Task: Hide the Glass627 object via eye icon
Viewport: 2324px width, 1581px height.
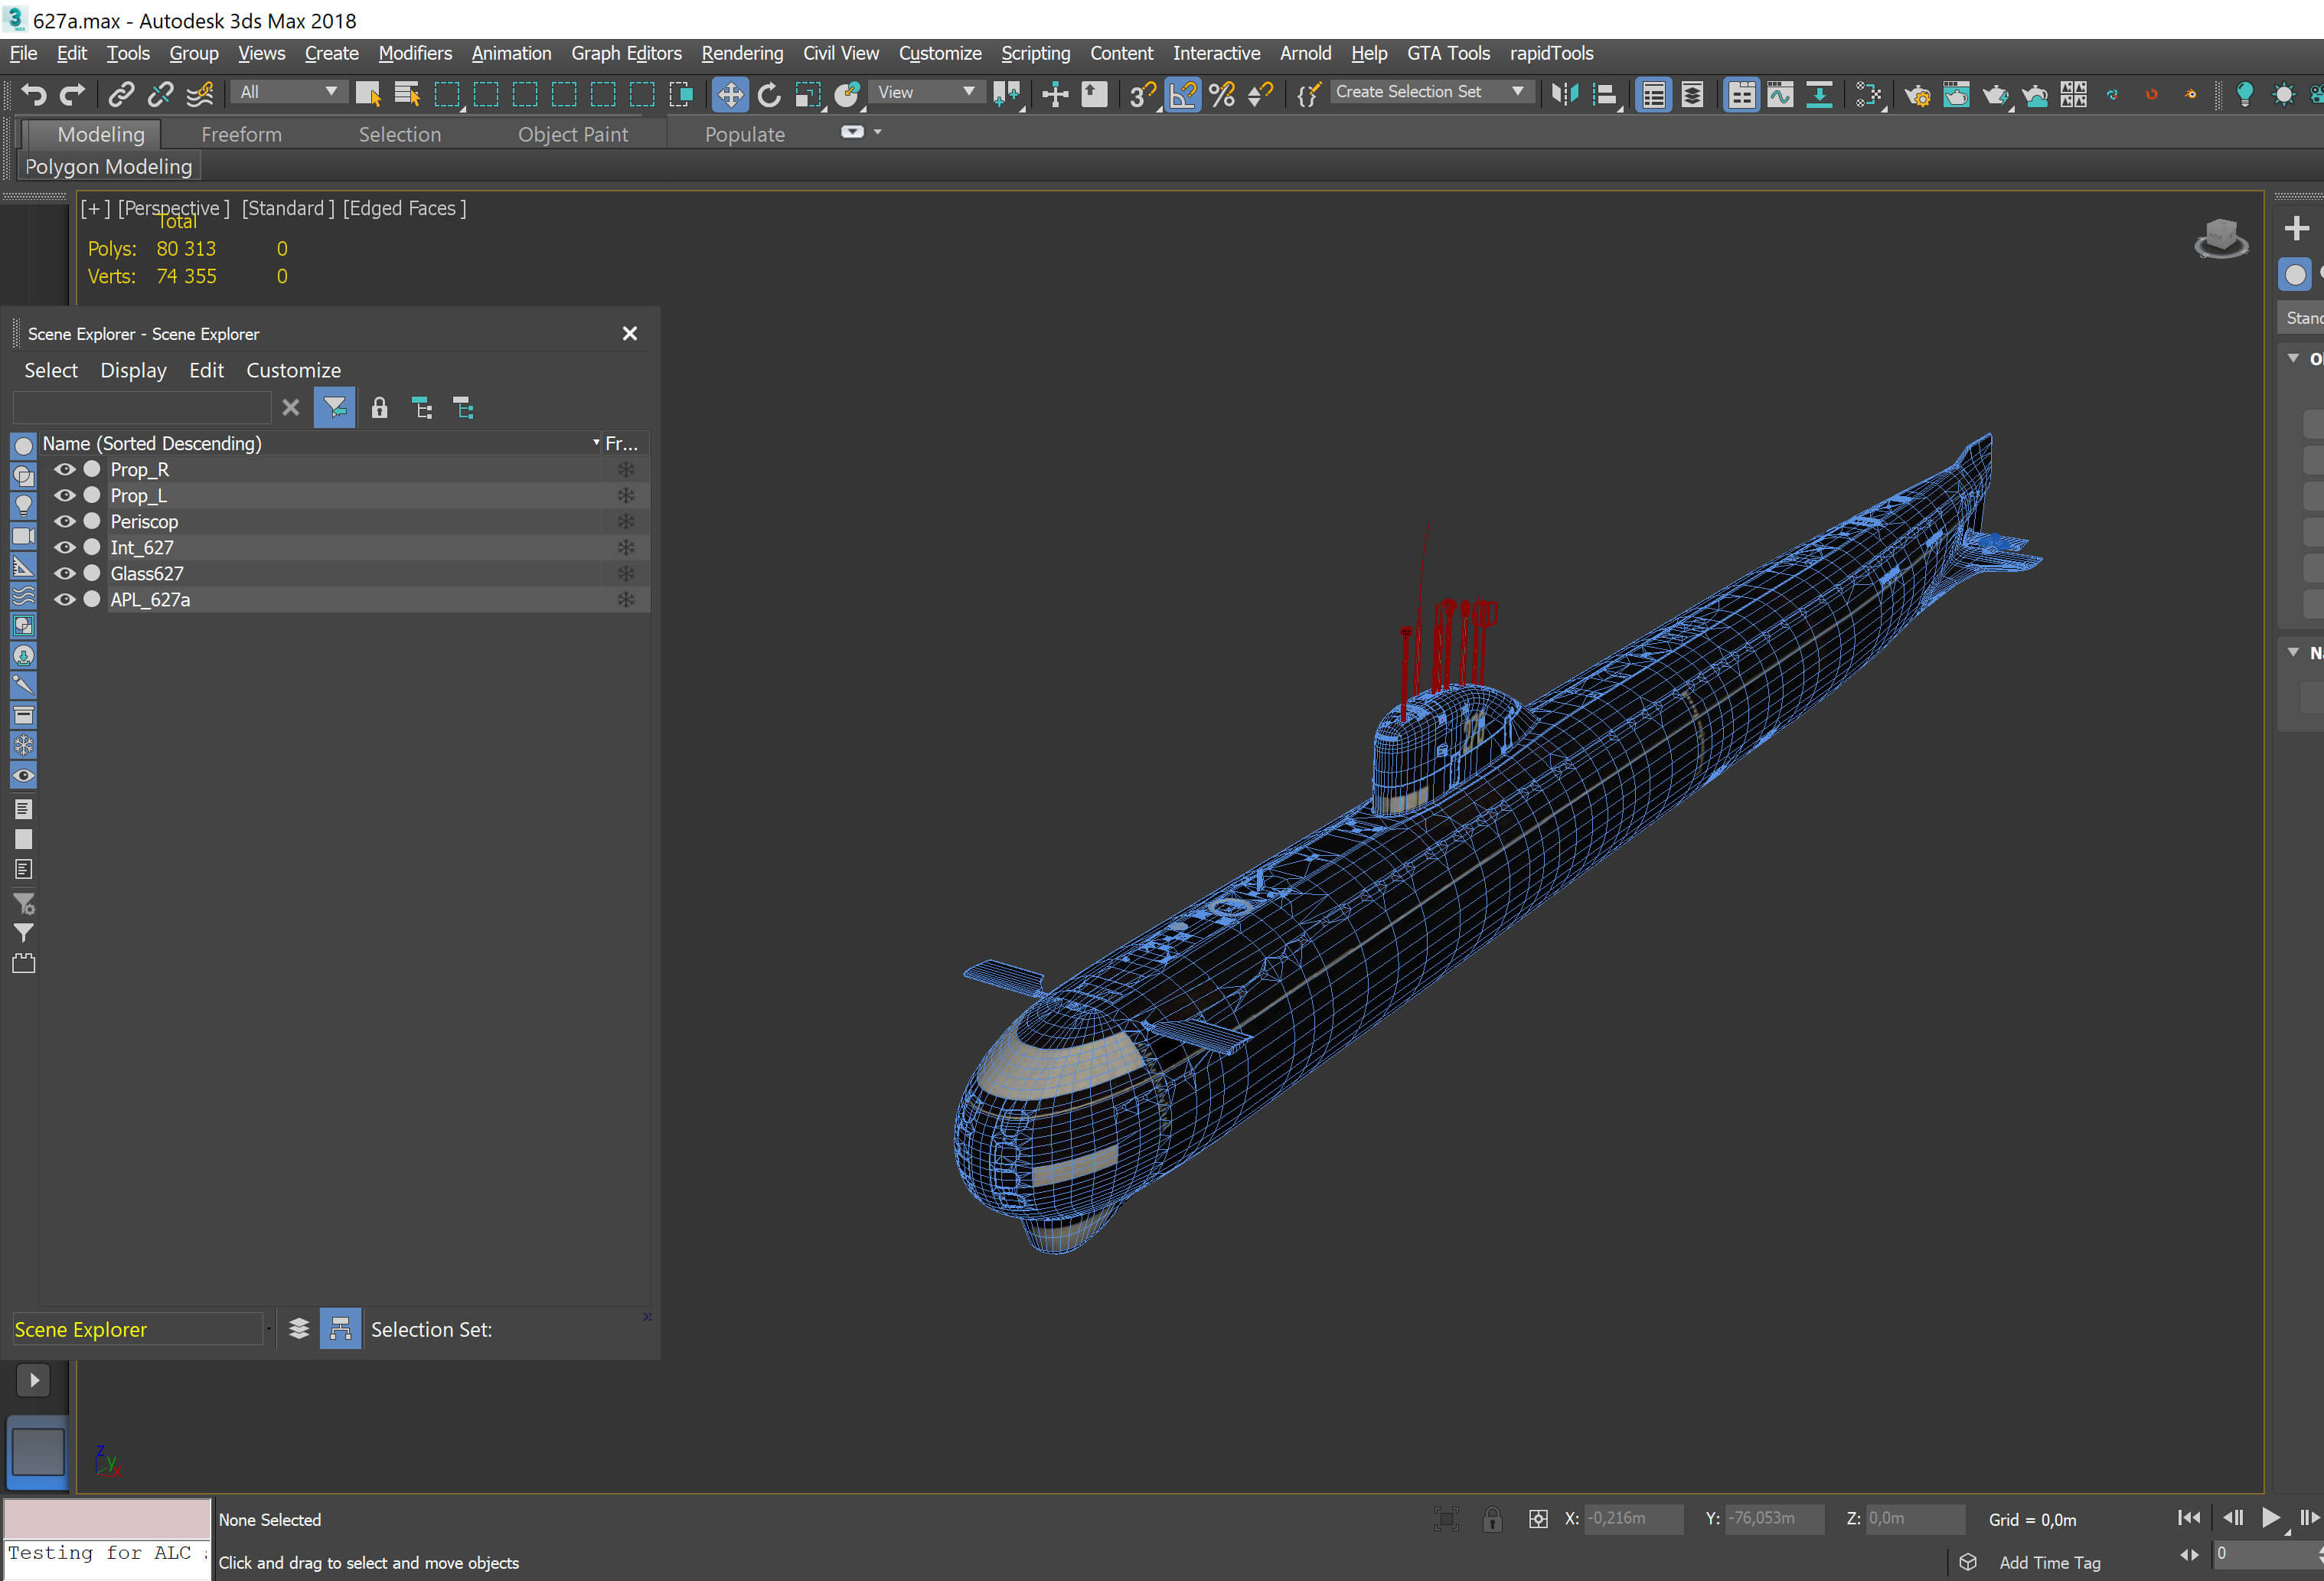Action: click(65, 573)
